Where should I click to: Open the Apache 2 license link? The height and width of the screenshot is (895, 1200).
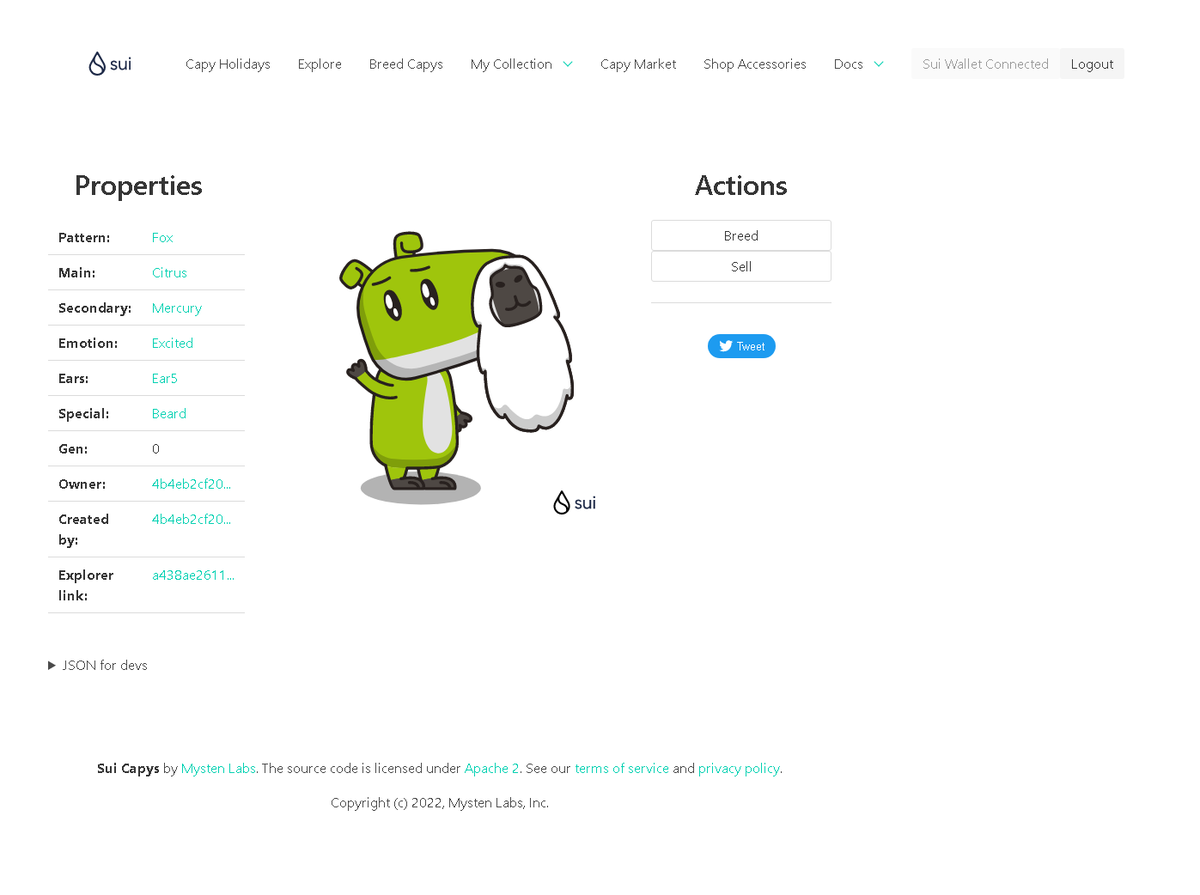click(492, 769)
